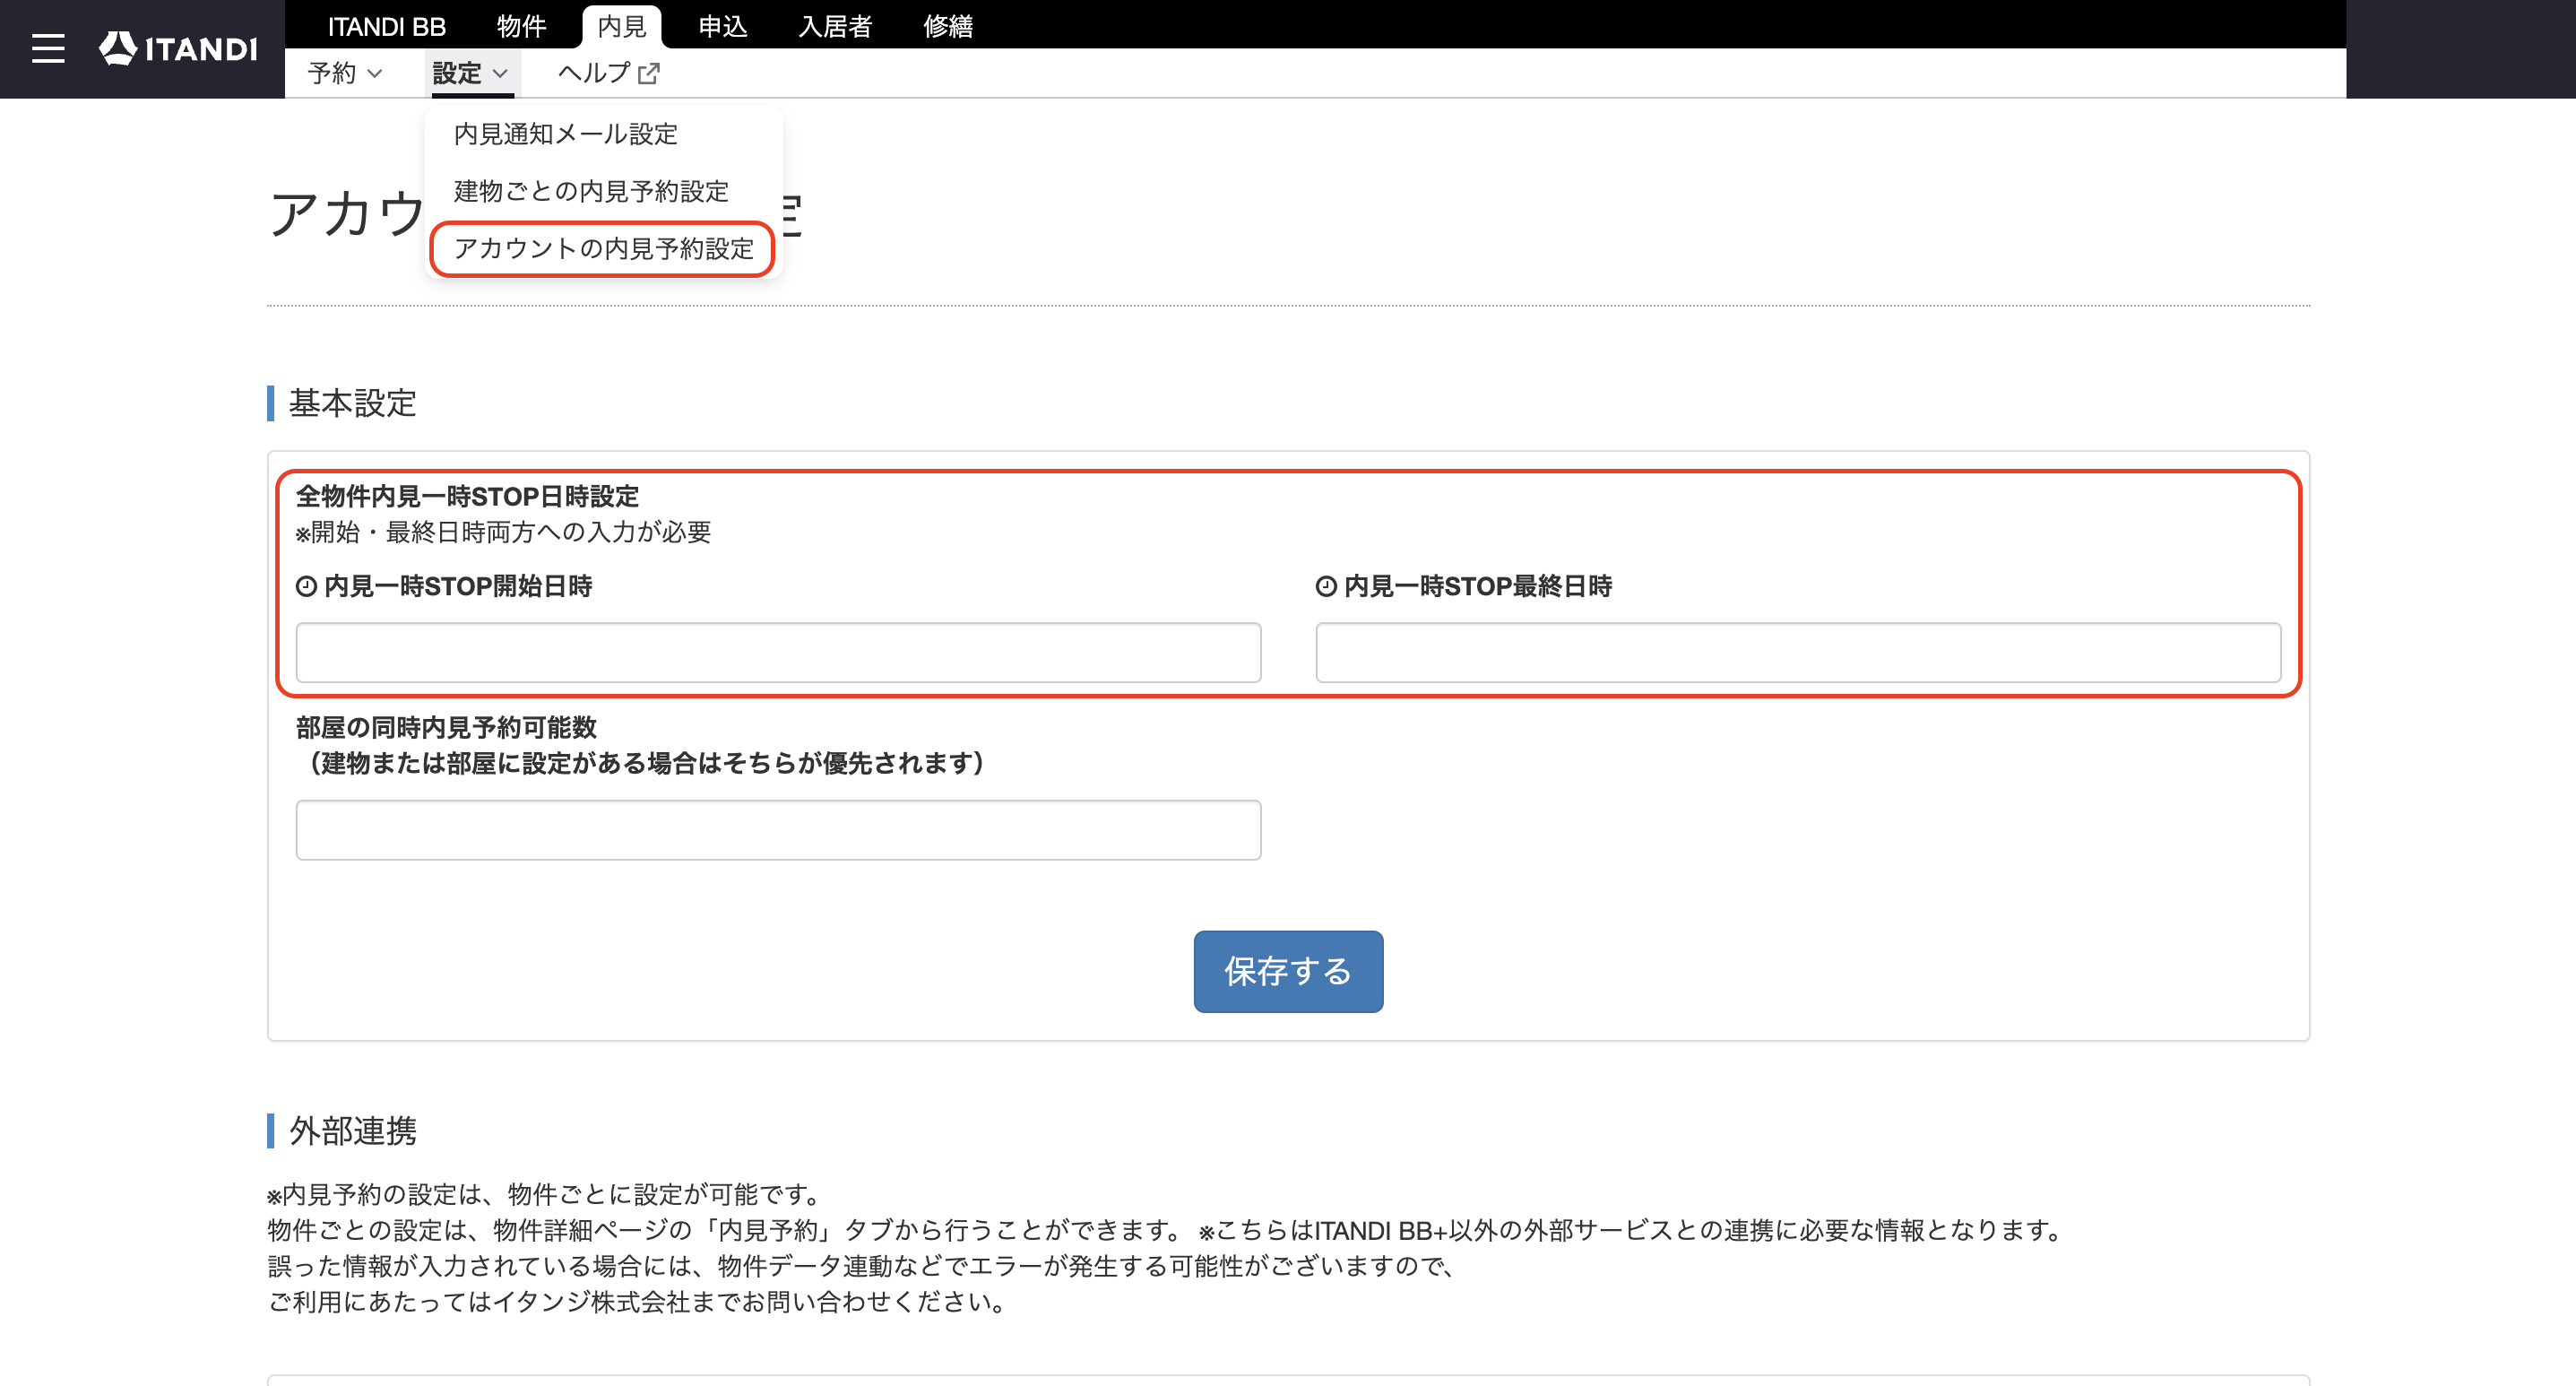Click the 部屋の同時内見予約可能数 label
This screenshot has width=2576, height=1386.
tap(446, 727)
